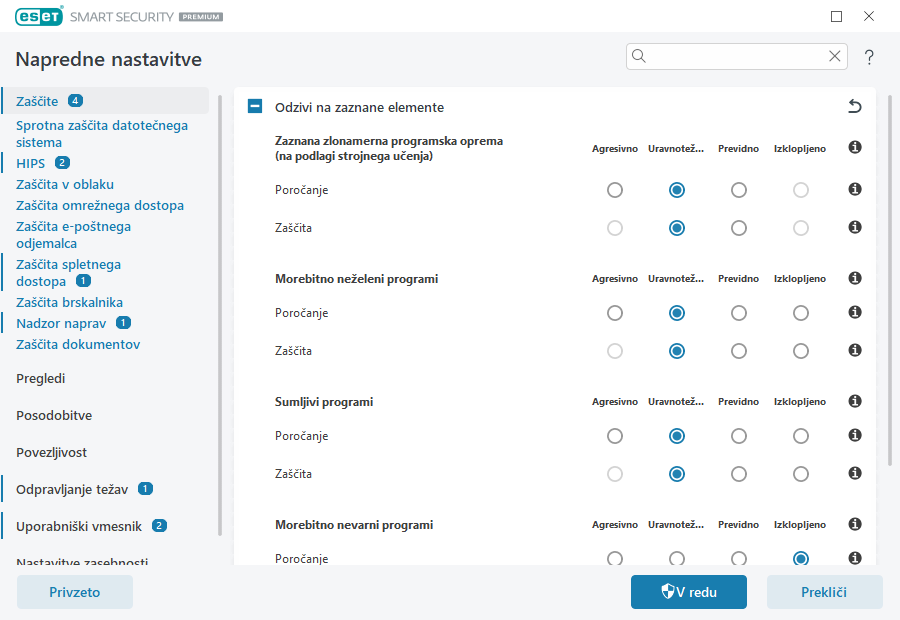Set Sumljivi programi Poročanje to Izklopljeno
900x620 pixels.
[x=801, y=436]
